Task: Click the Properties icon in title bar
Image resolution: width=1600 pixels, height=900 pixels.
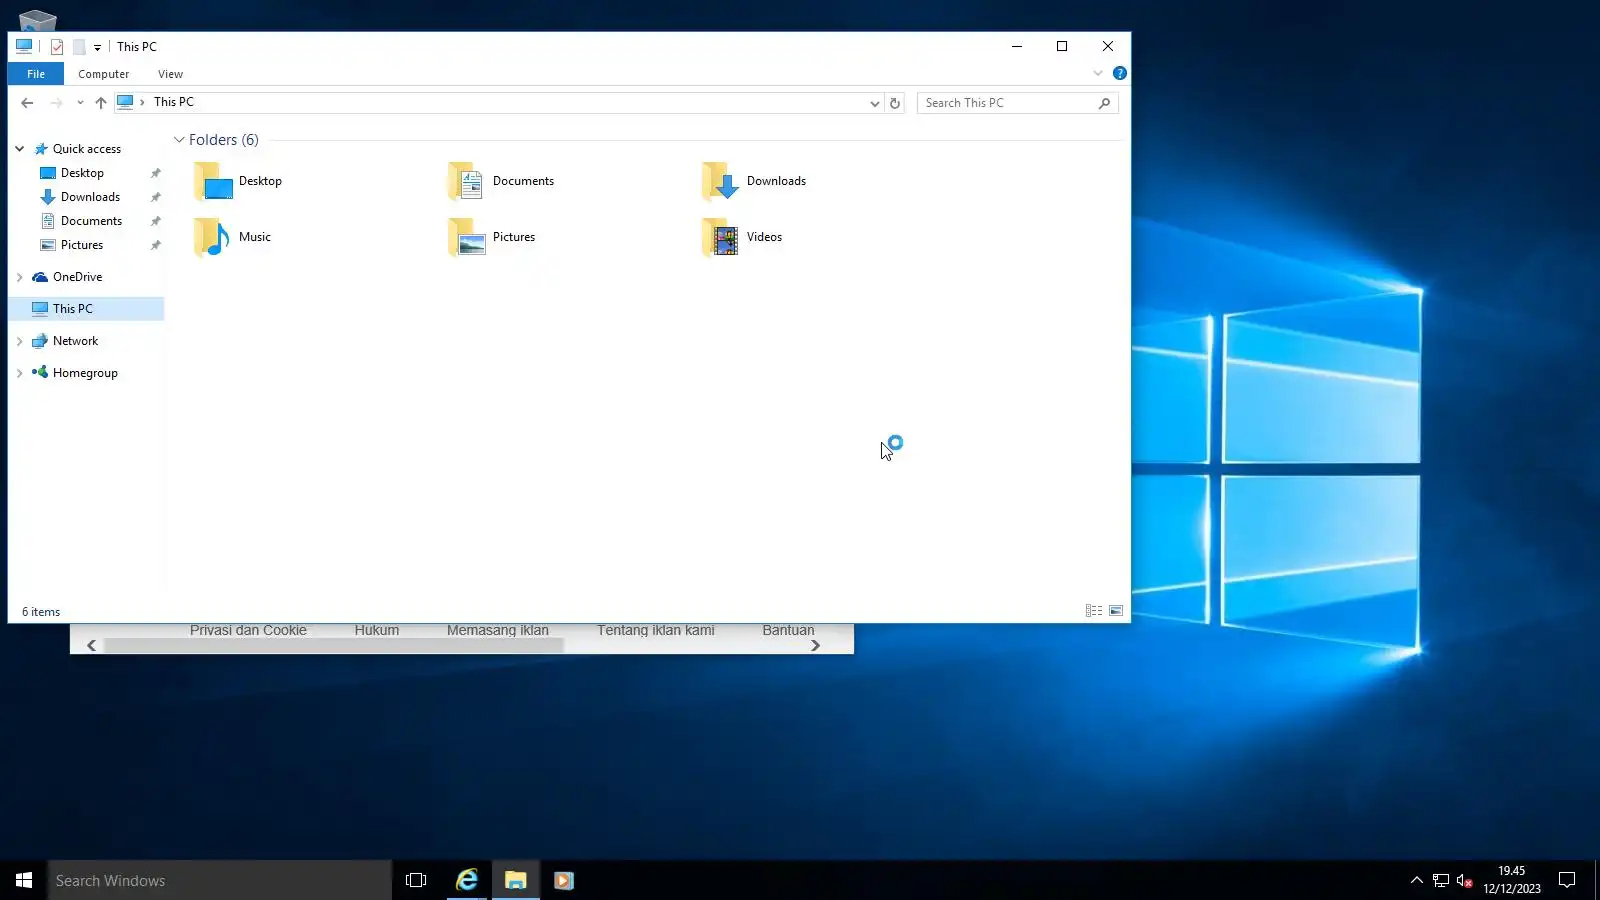Action: tap(57, 47)
